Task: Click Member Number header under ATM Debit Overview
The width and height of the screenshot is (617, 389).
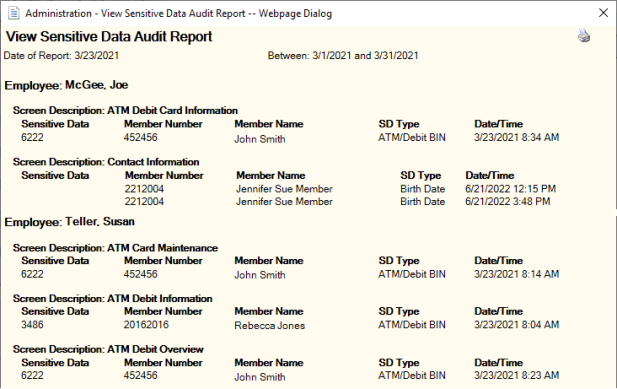Action: (x=163, y=363)
